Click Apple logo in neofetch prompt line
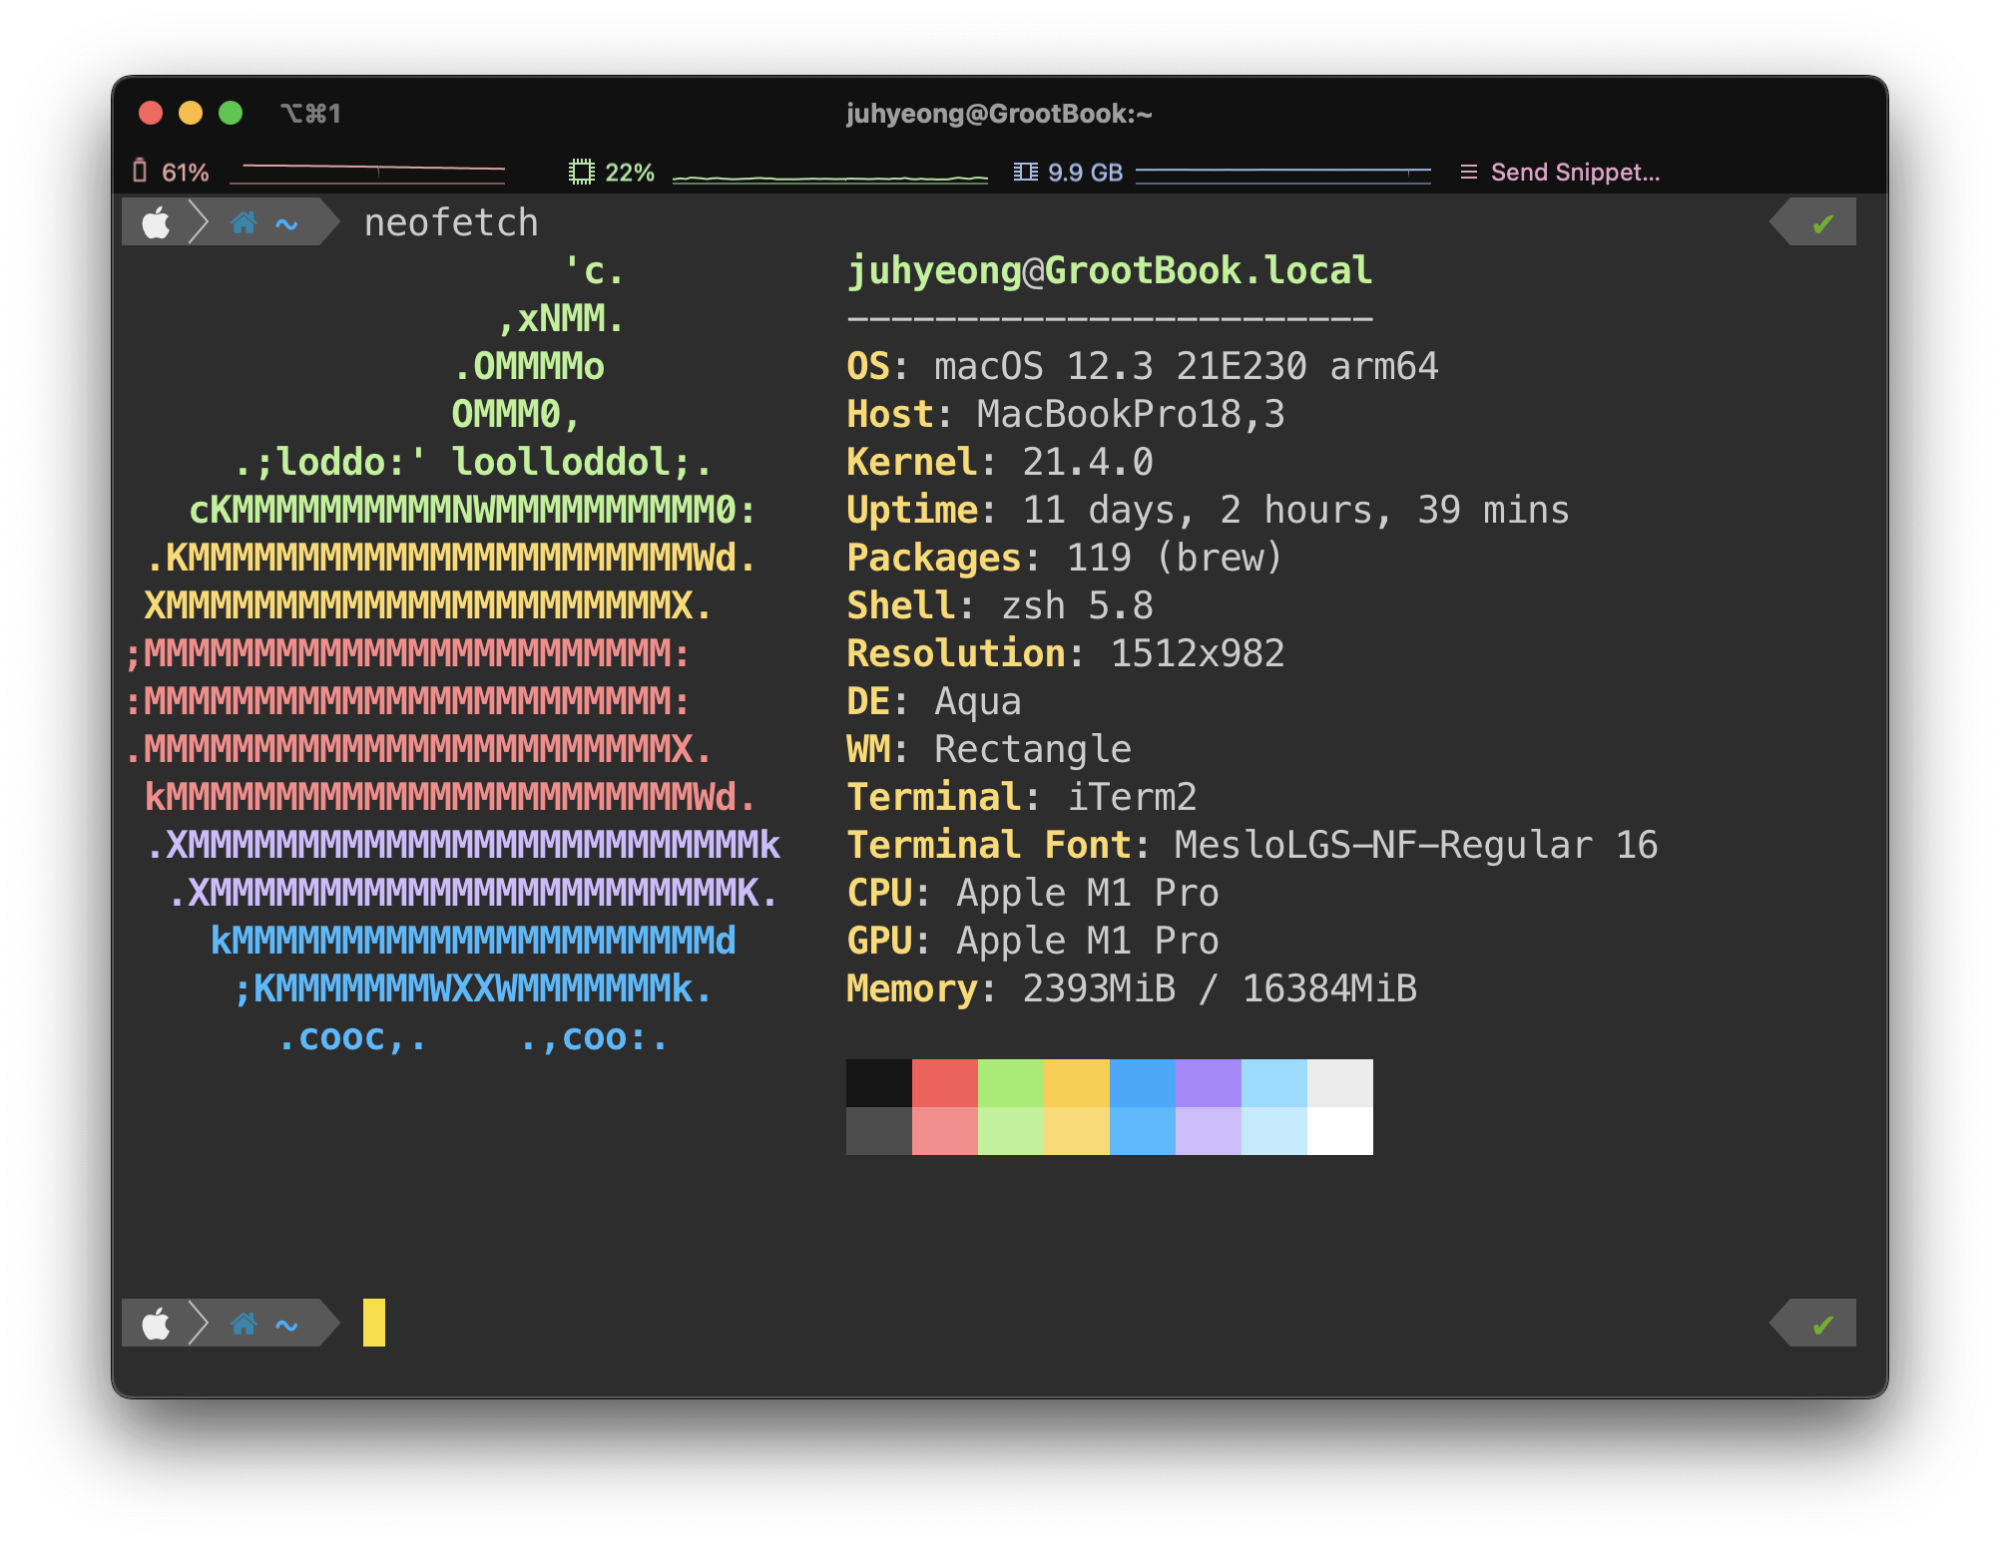Viewport: 2000px width, 1546px height. coord(156,222)
